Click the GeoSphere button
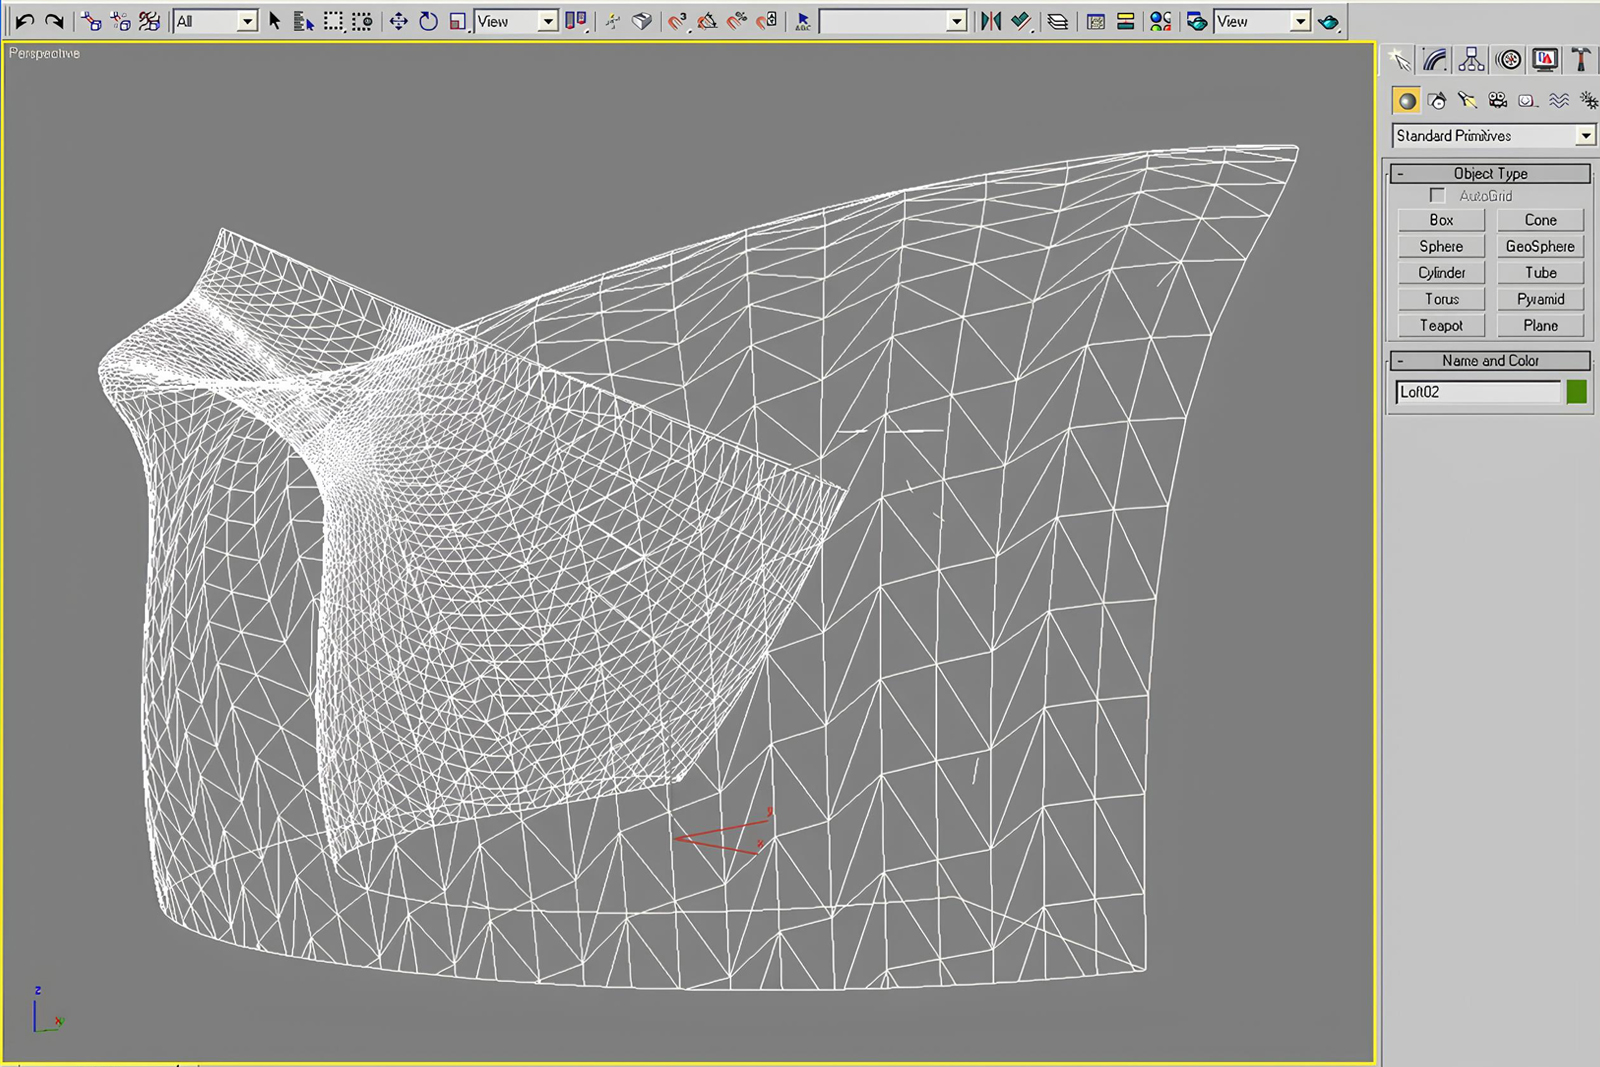Viewport: 1600px width, 1067px height. coord(1540,246)
